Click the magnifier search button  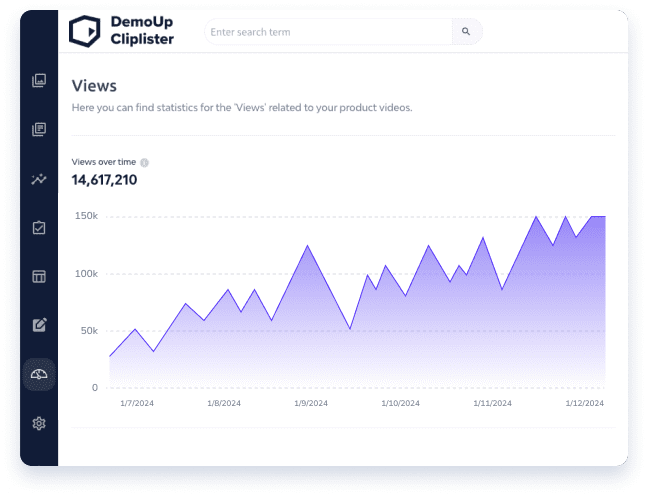(x=466, y=32)
